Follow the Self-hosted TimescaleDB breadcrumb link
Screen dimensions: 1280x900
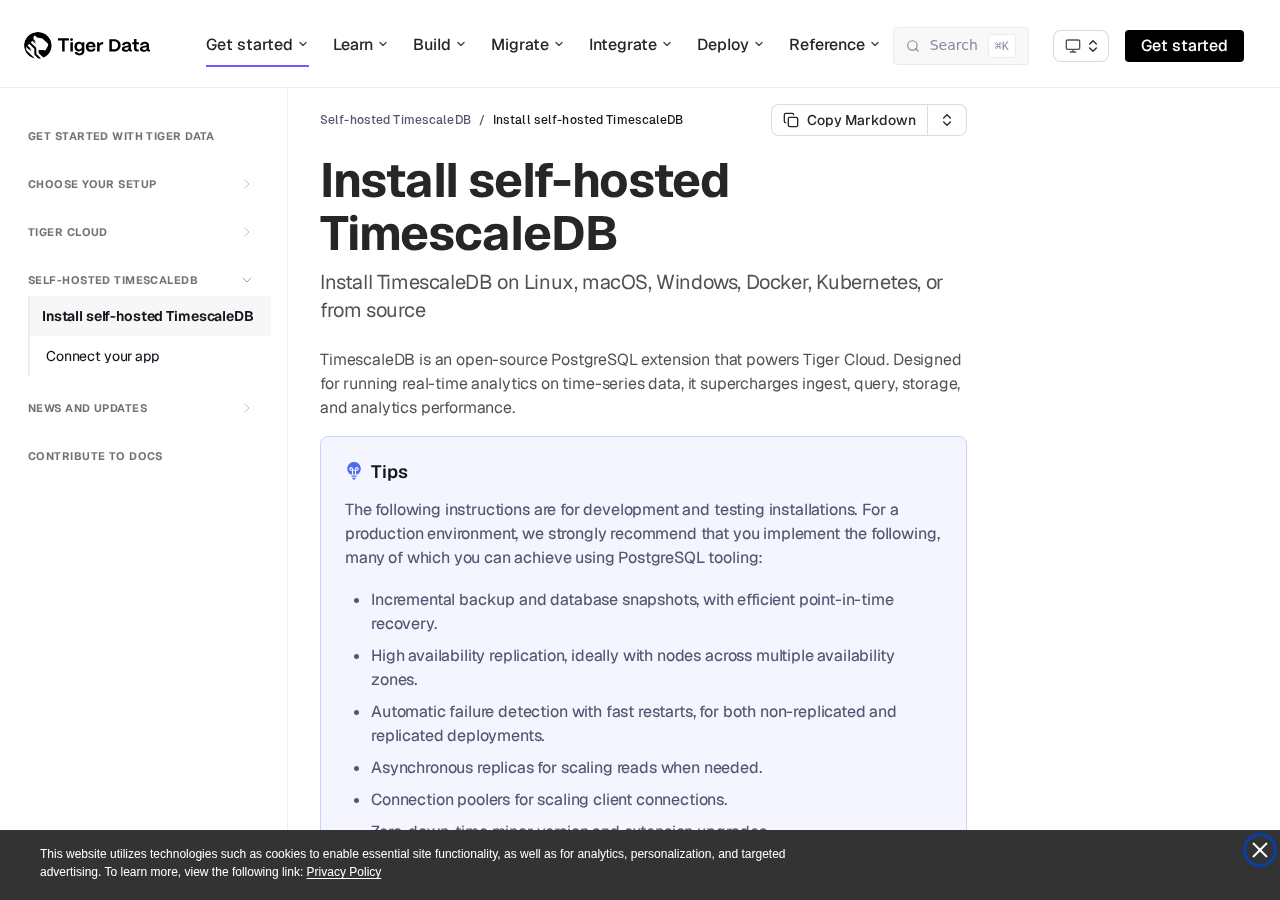[x=395, y=120]
